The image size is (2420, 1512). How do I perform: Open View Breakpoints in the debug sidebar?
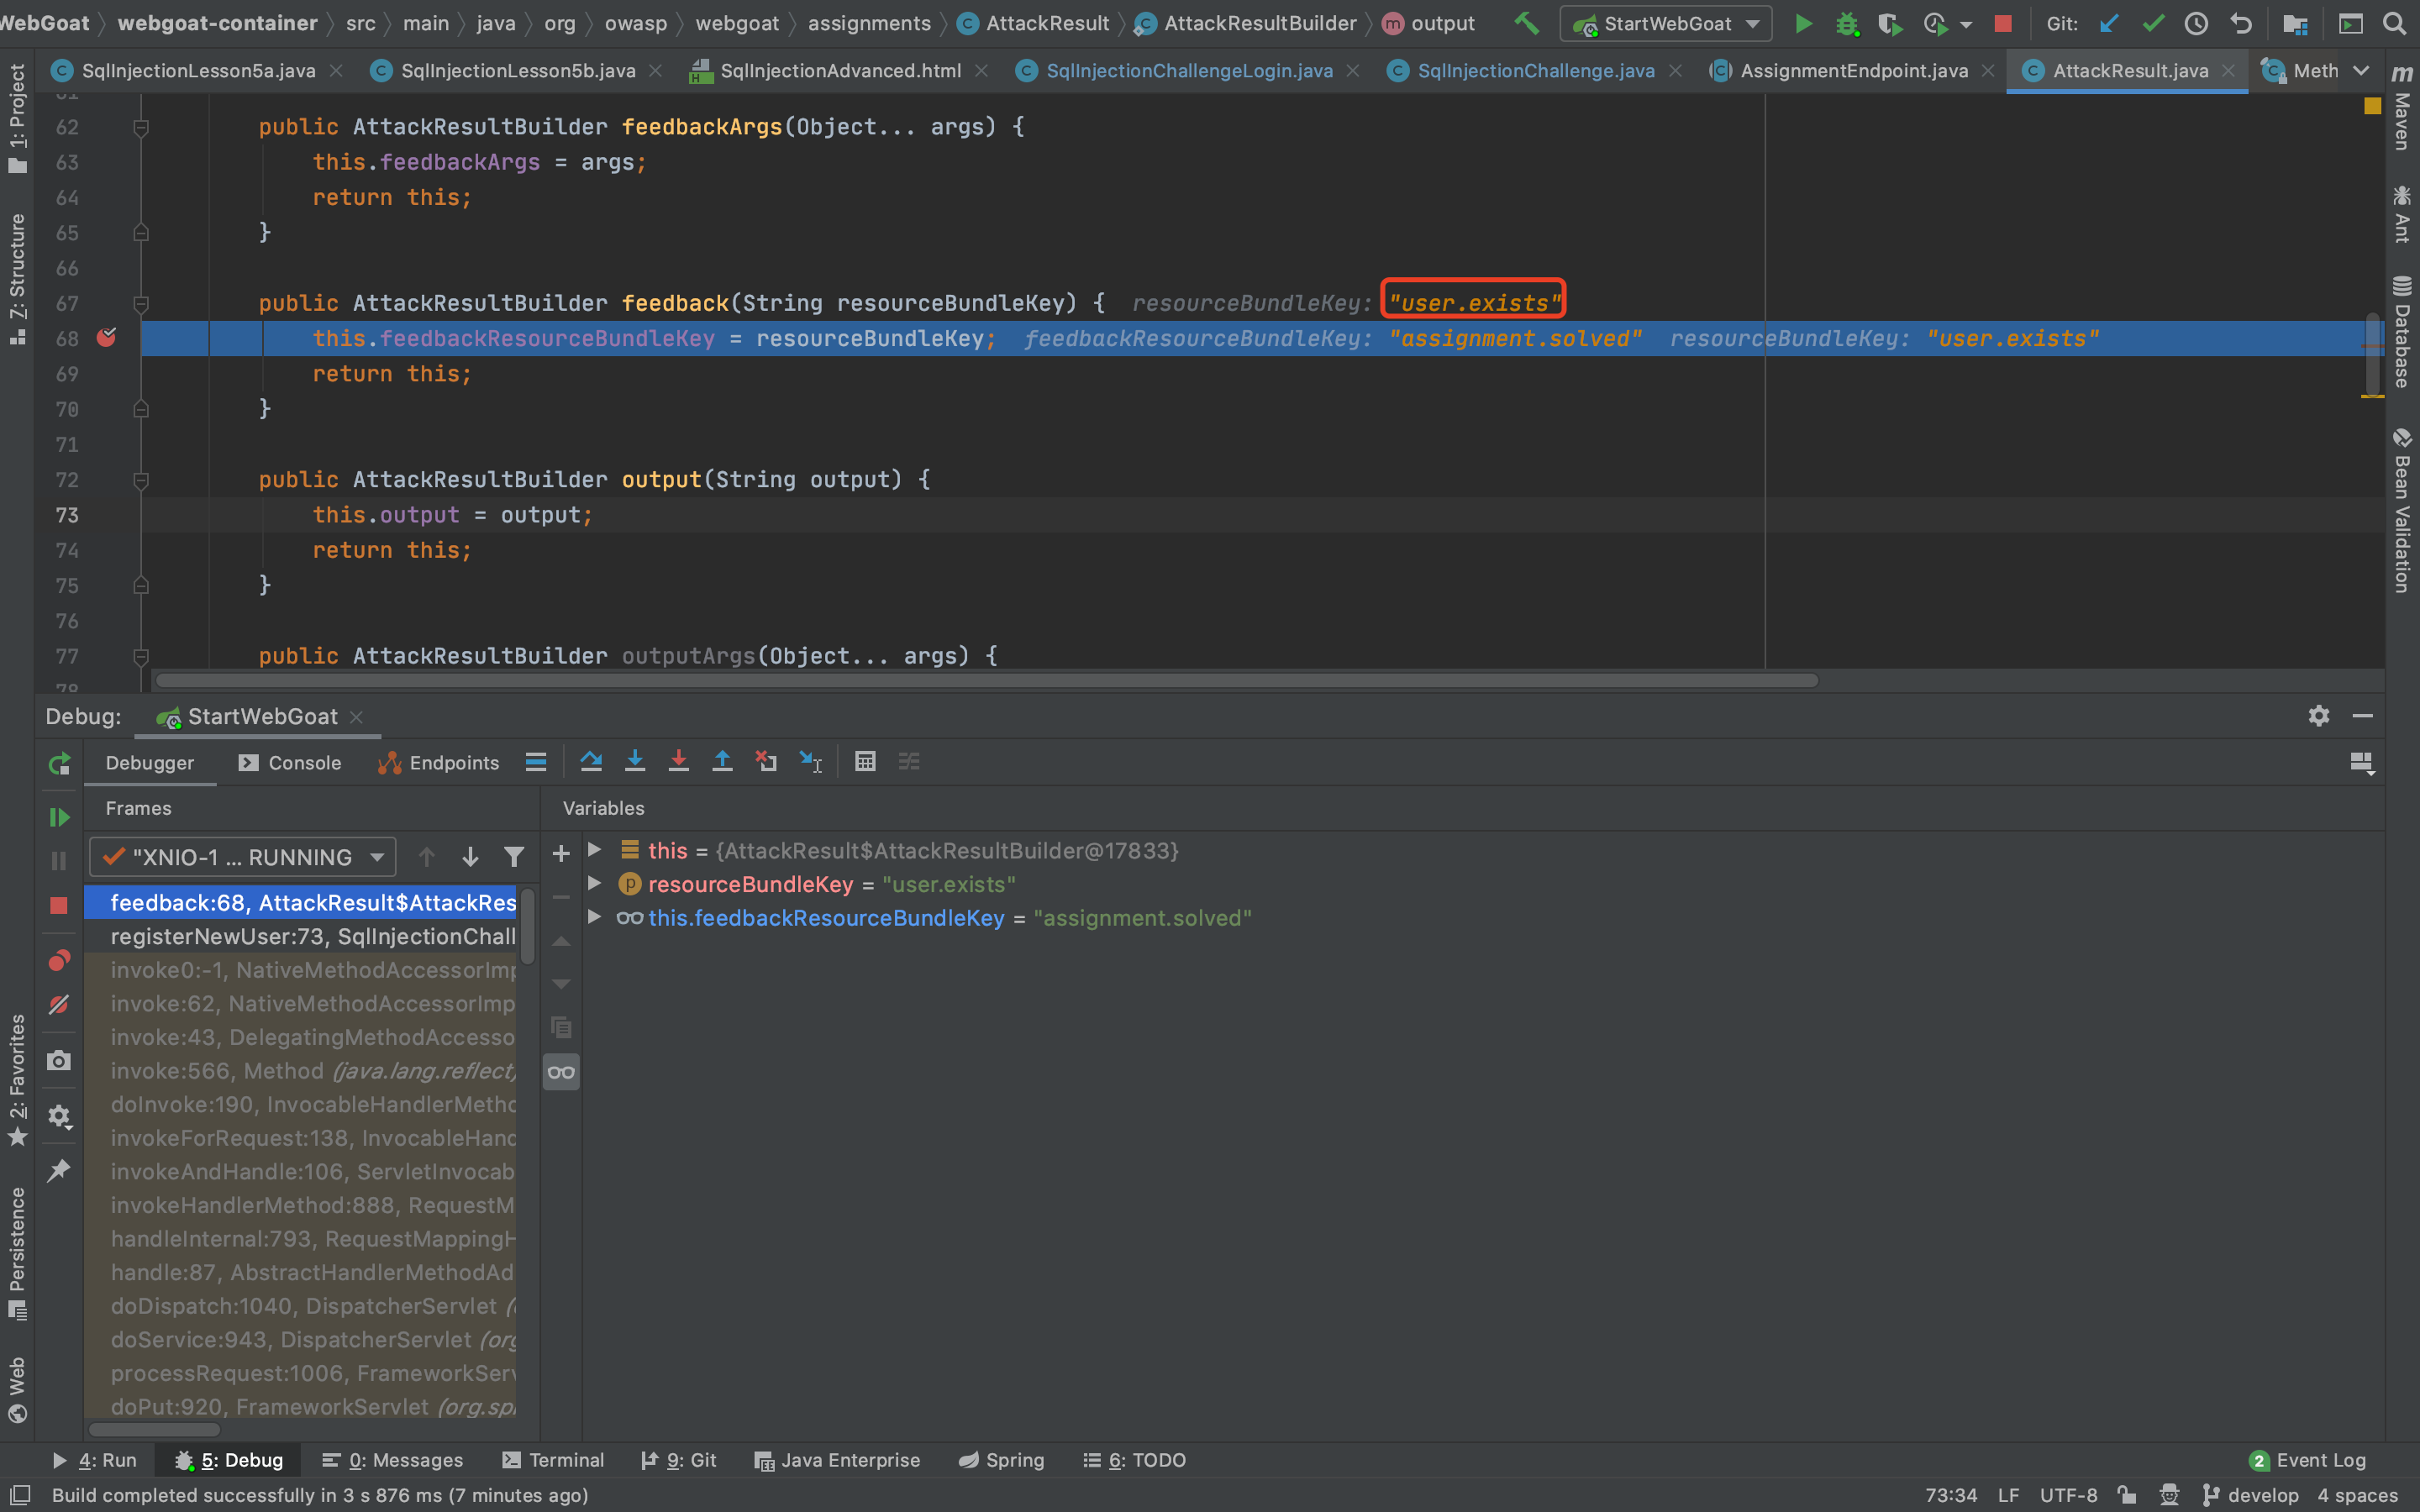(x=59, y=961)
